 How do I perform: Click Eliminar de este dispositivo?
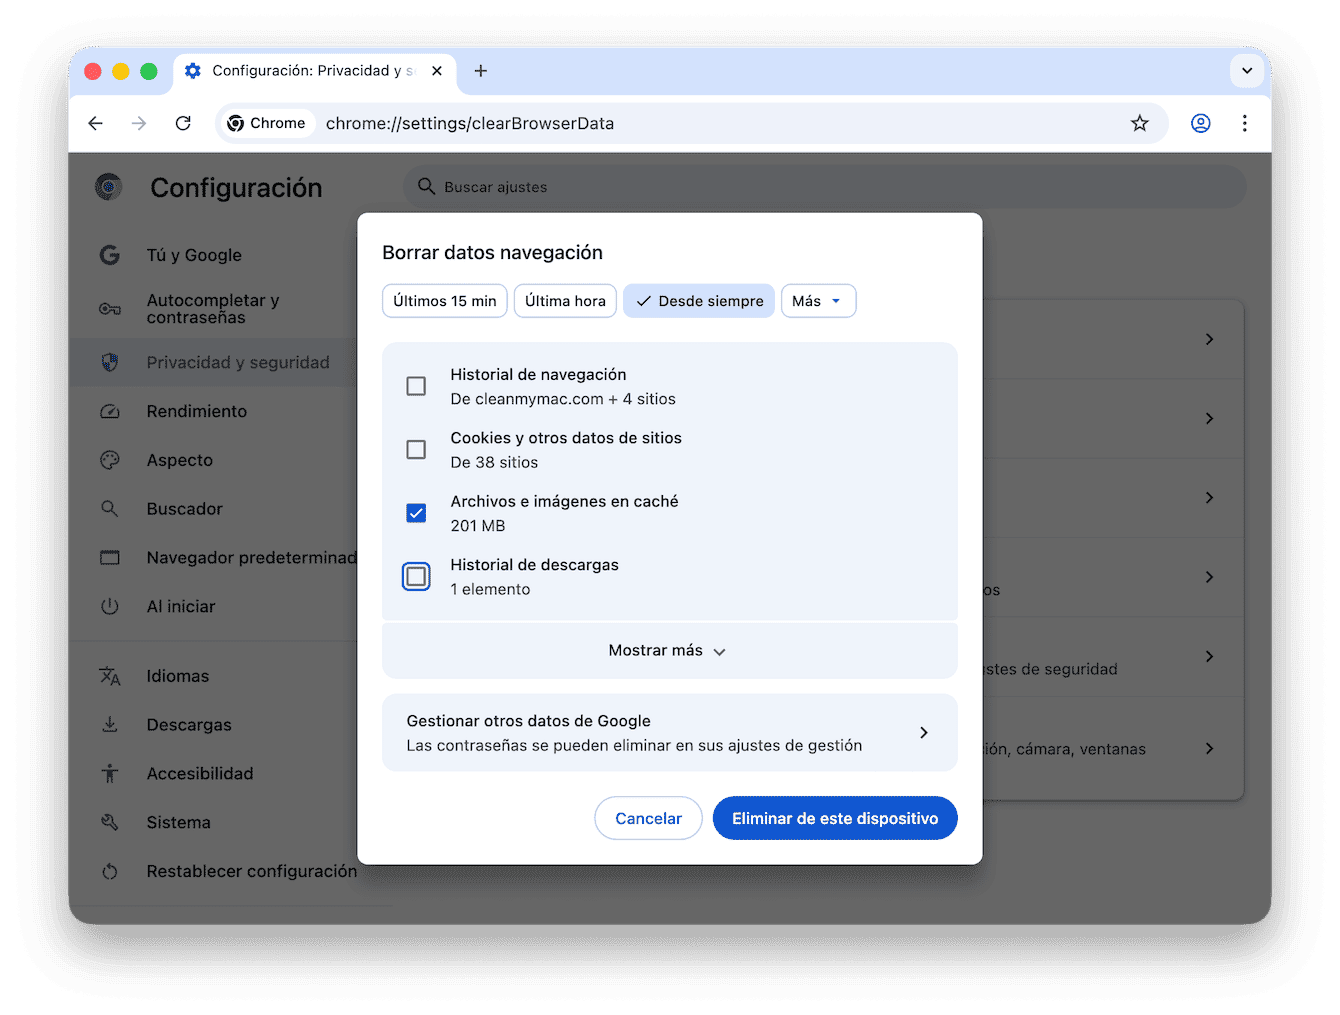834,818
